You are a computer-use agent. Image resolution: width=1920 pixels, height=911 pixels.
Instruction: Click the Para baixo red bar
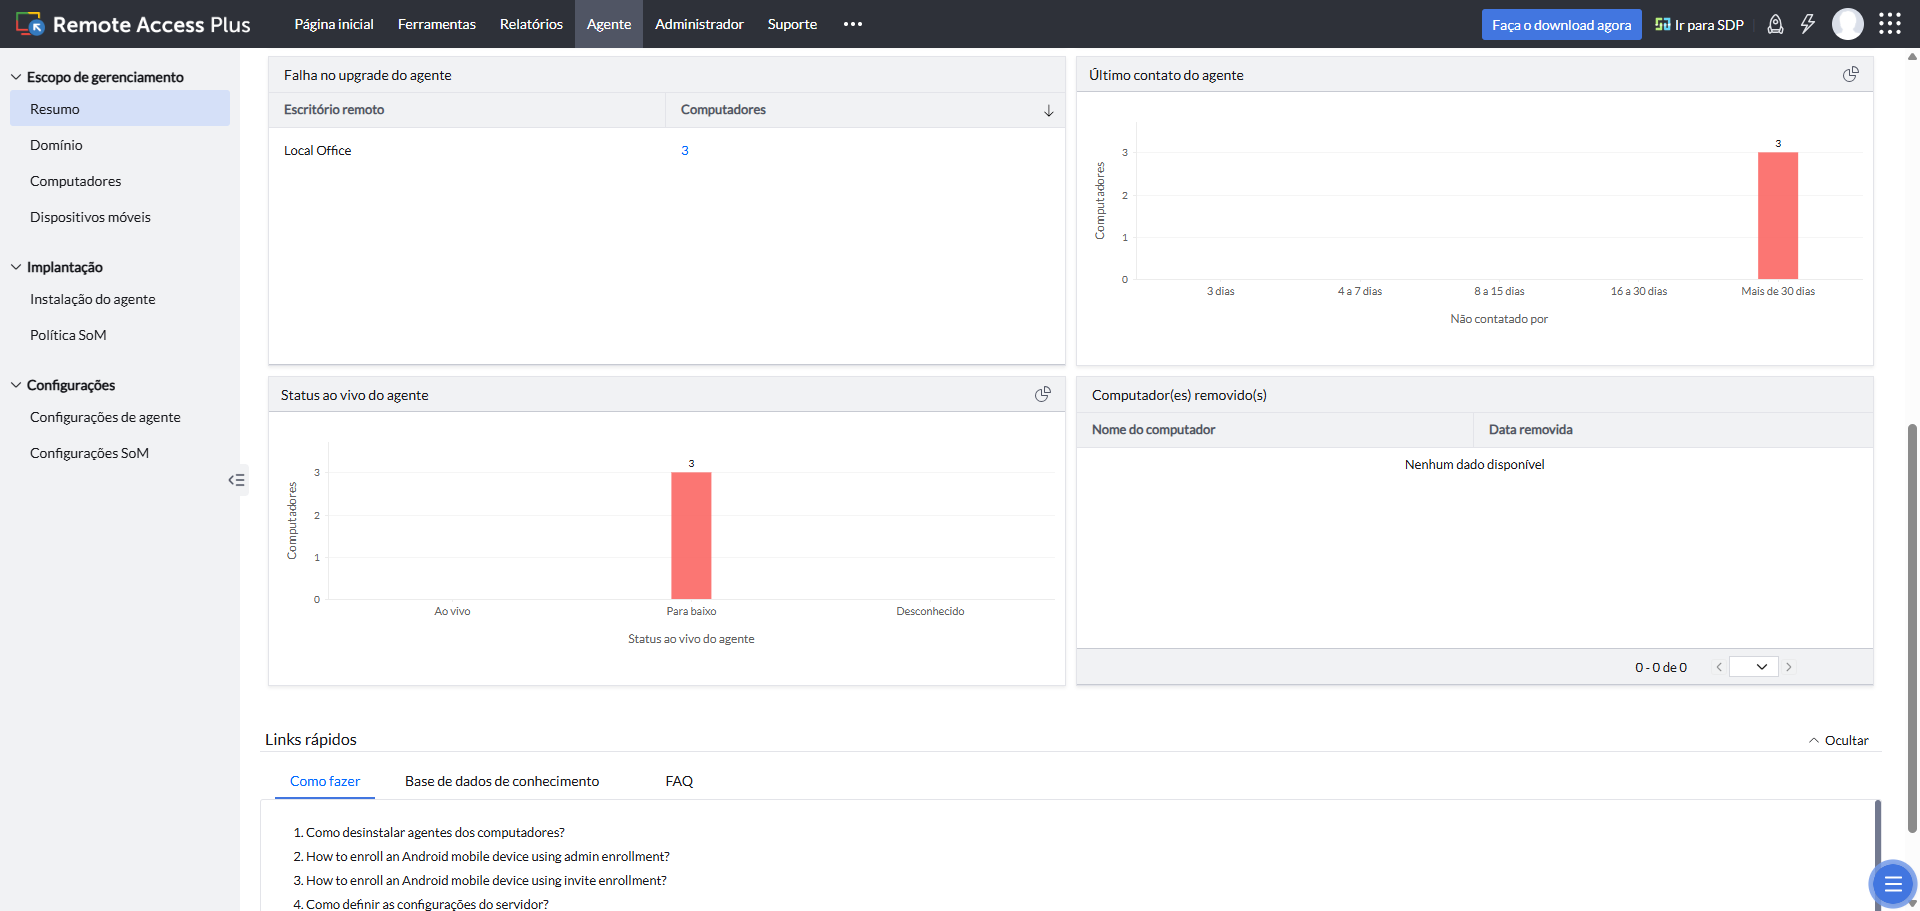pyautogui.click(x=691, y=535)
